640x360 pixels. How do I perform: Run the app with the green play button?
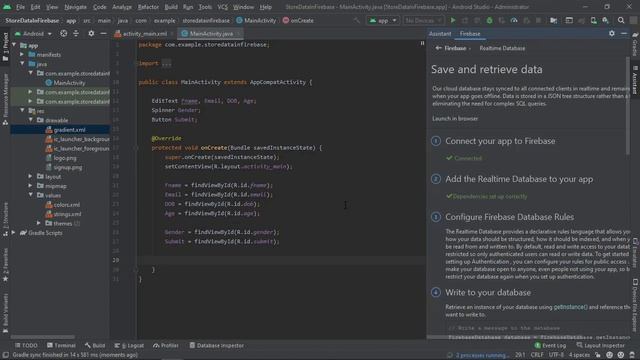tap(453, 20)
